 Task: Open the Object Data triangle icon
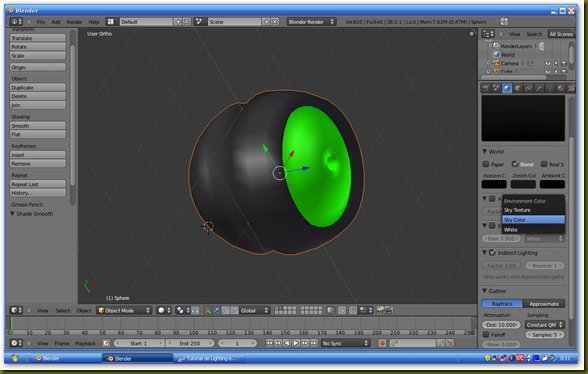pos(550,88)
